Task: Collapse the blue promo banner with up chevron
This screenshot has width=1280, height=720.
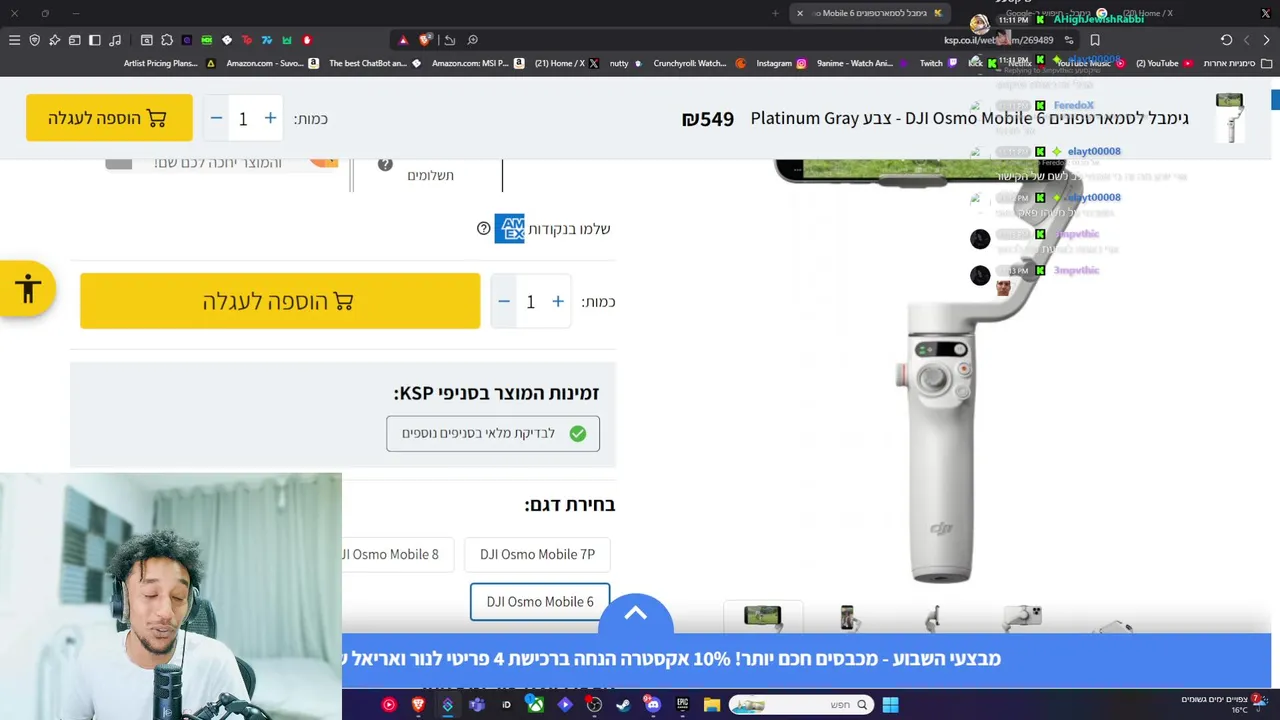Action: pos(636,614)
